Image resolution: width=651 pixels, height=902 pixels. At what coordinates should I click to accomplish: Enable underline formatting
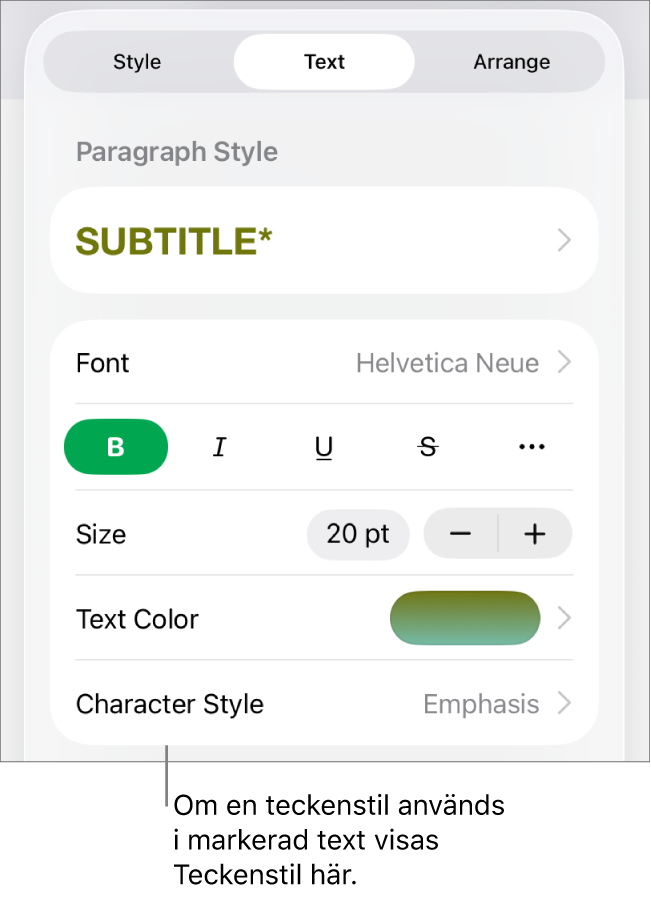tap(324, 447)
